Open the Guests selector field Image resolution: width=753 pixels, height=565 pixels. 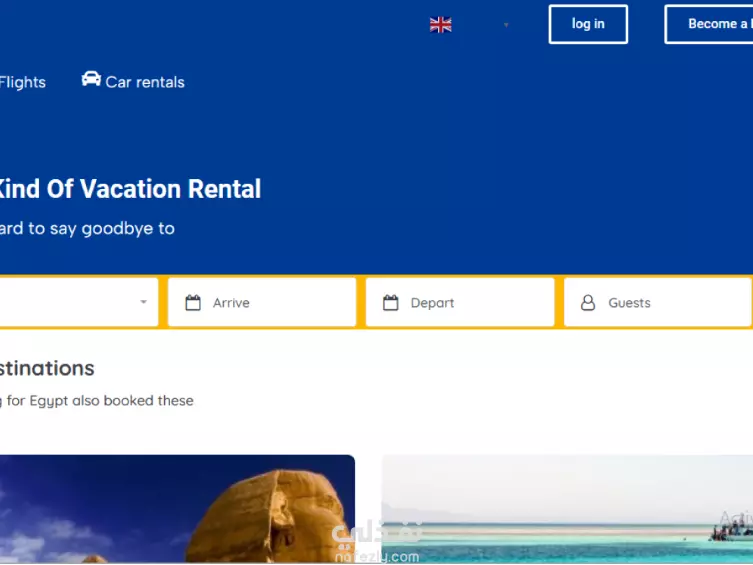[x=658, y=302]
